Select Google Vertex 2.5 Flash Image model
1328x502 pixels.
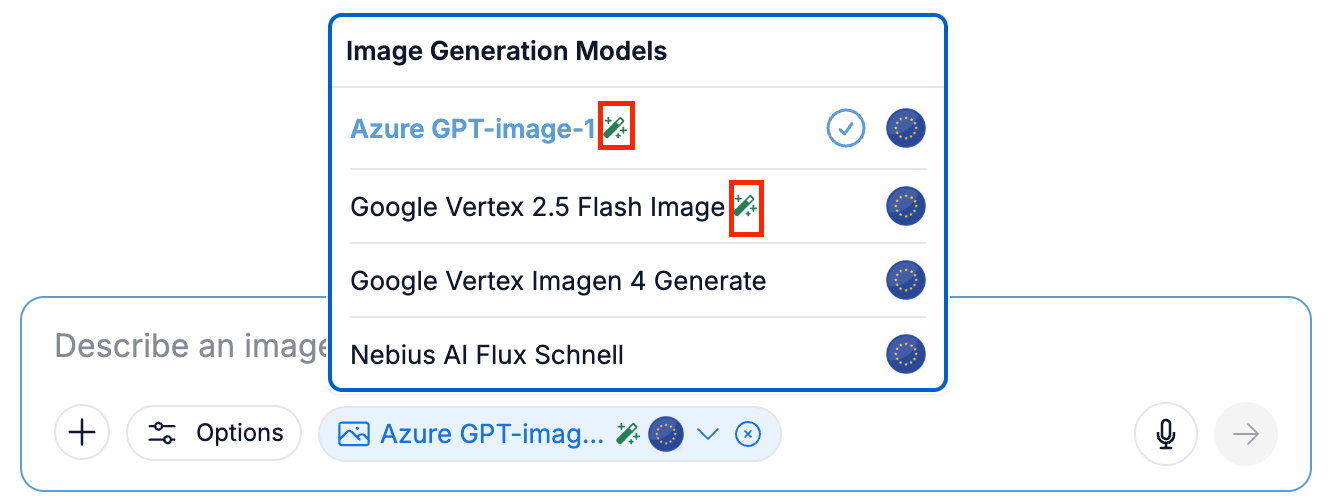pos(537,208)
